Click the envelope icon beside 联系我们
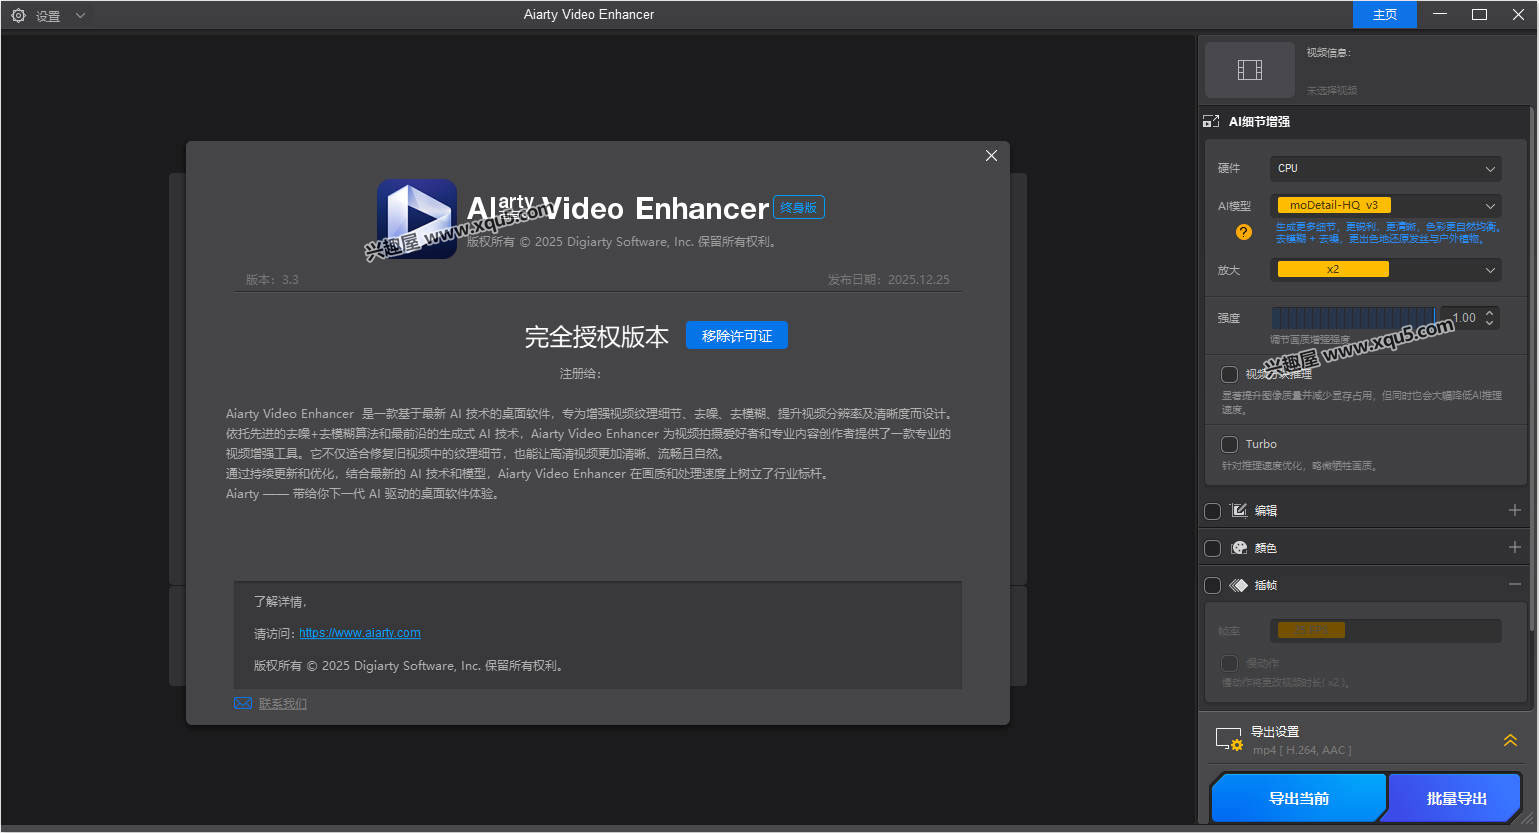This screenshot has width=1539, height=833. (242, 703)
